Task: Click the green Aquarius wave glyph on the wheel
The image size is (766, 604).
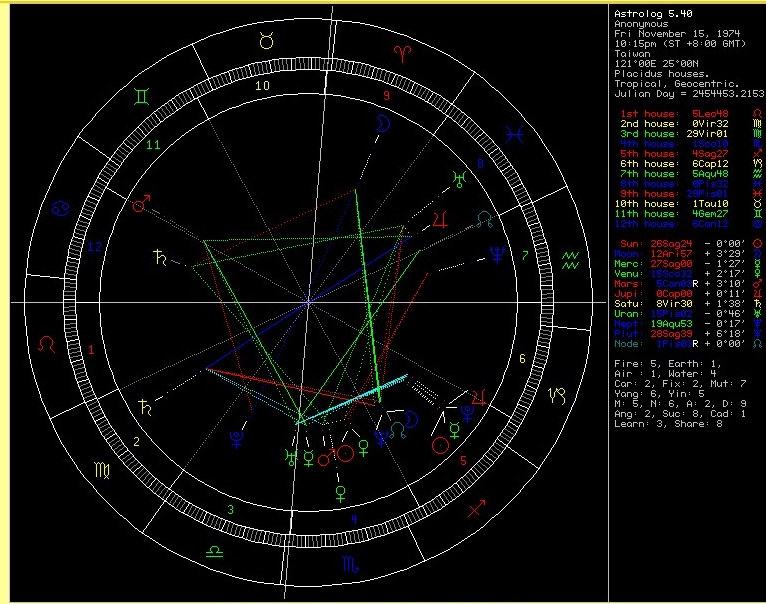Action: (x=571, y=262)
